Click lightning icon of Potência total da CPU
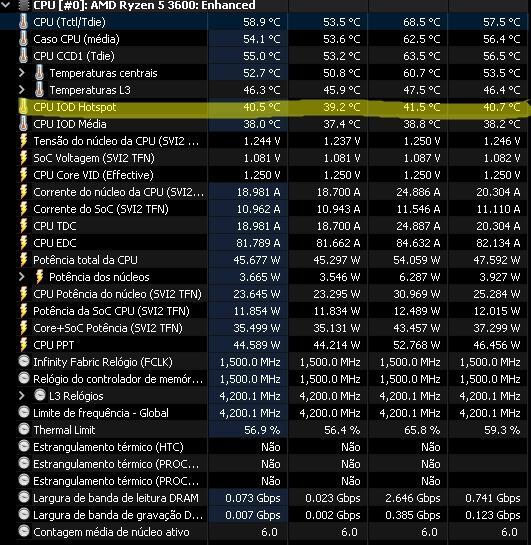This screenshot has height=545, width=531. (x=23, y=260)
